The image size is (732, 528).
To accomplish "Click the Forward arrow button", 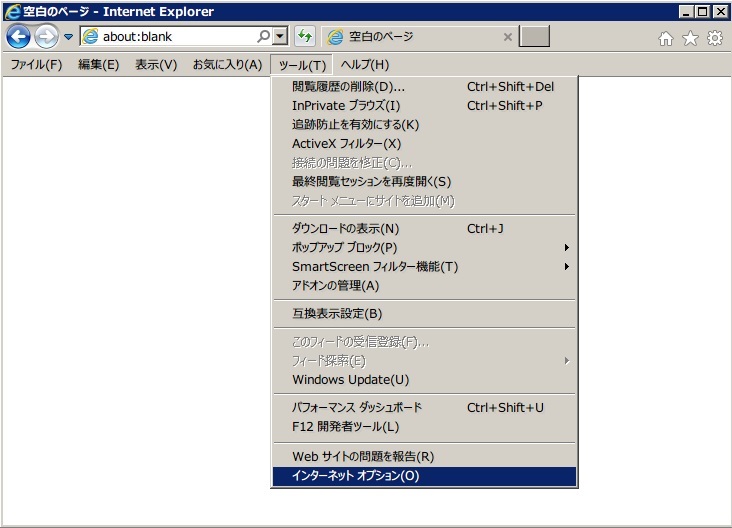I will pyautogui.click(x=47, y=36).
